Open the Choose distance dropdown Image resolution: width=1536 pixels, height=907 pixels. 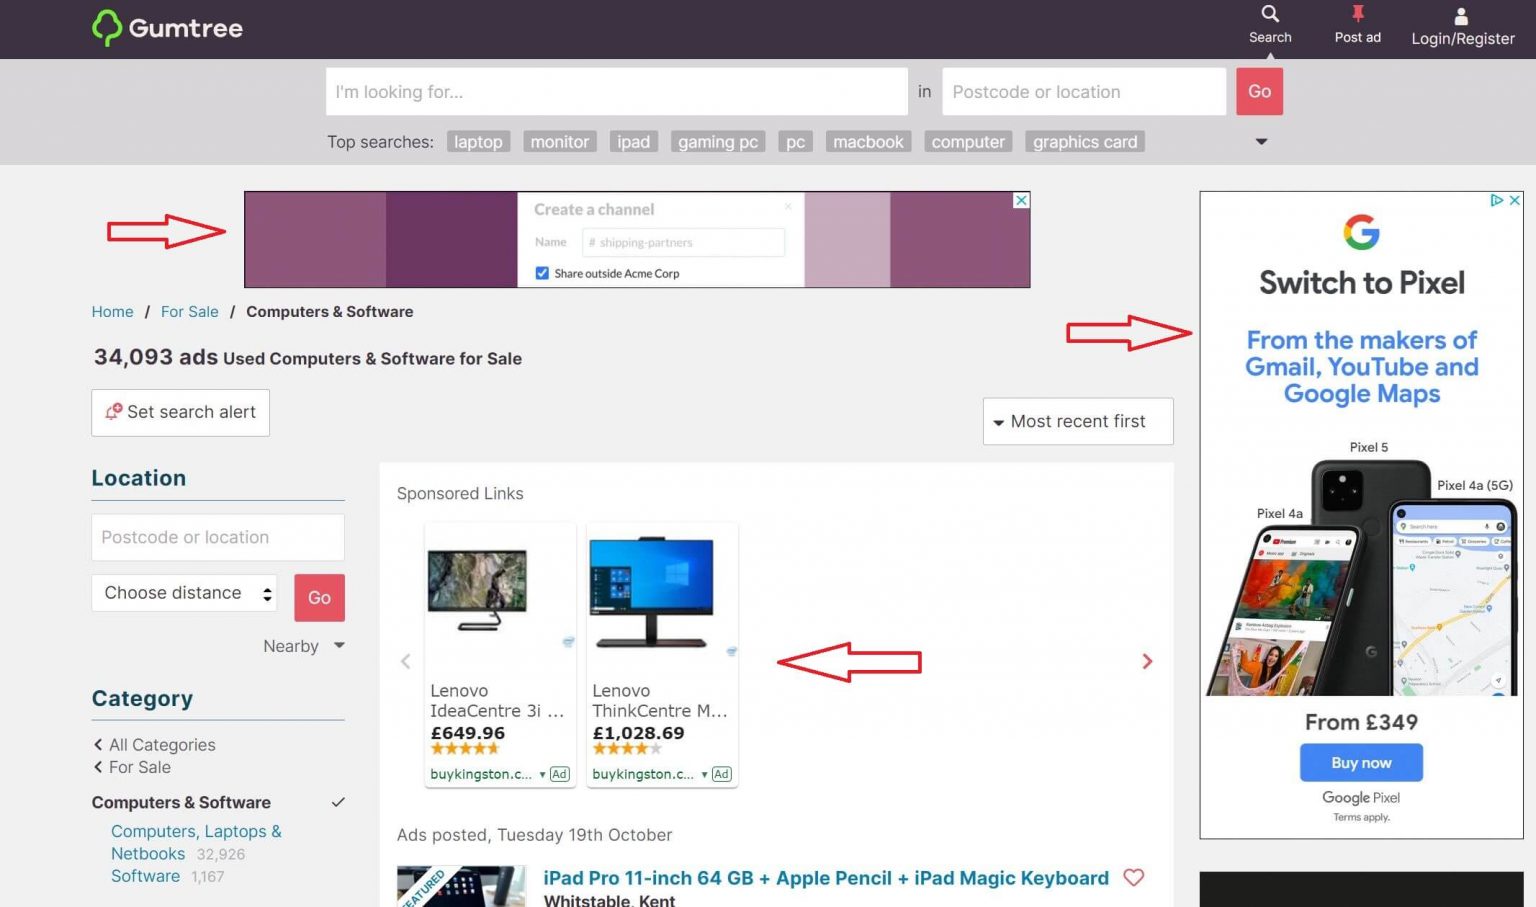tap(184, 592)
